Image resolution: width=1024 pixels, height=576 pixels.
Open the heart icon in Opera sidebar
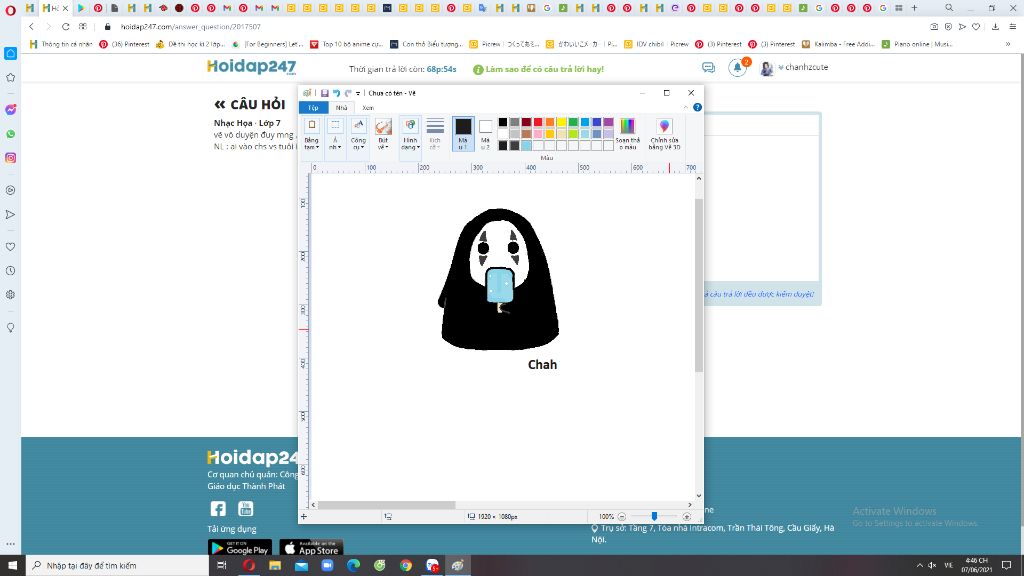[x=10, y=247]
